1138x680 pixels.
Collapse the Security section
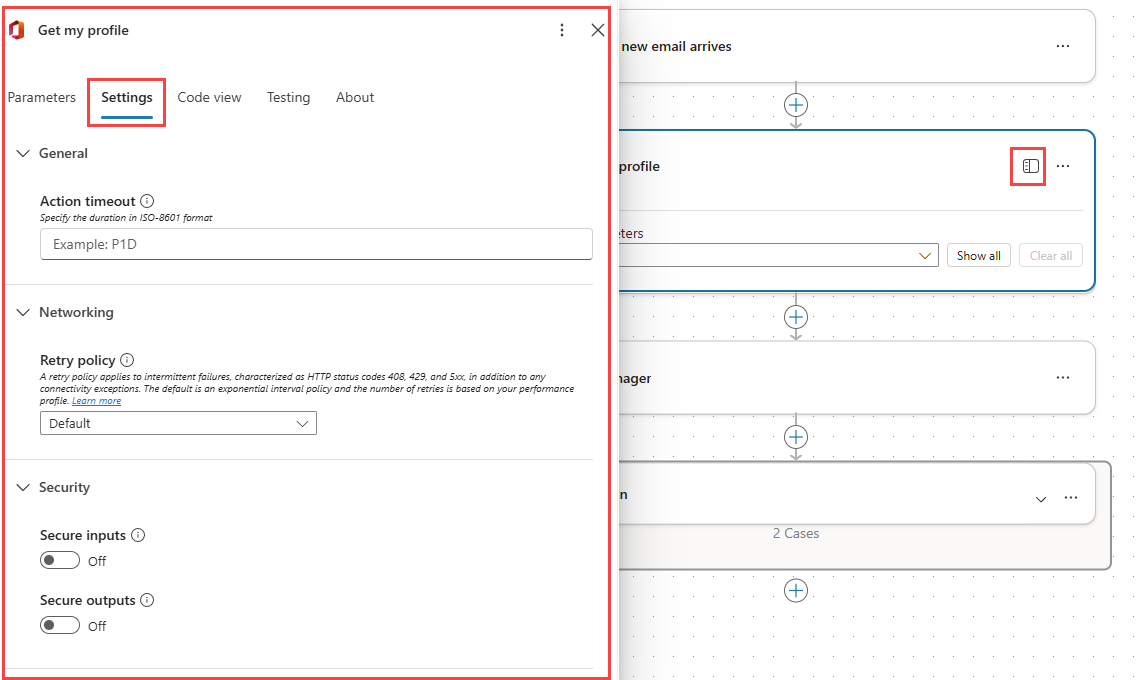(23, 487)
